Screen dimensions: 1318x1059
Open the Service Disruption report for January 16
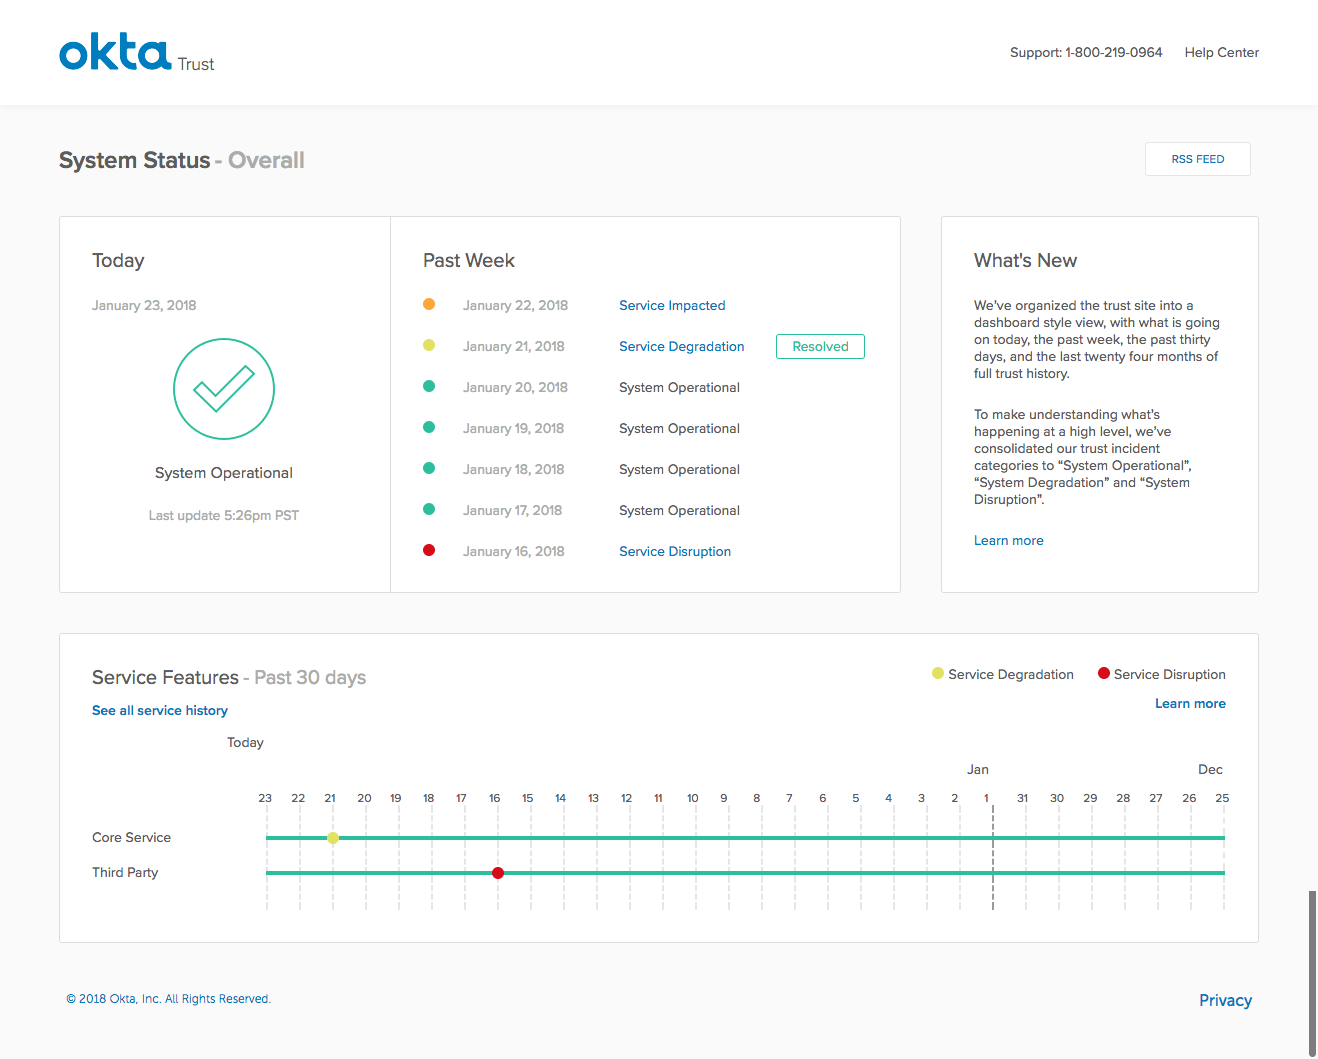674,551
